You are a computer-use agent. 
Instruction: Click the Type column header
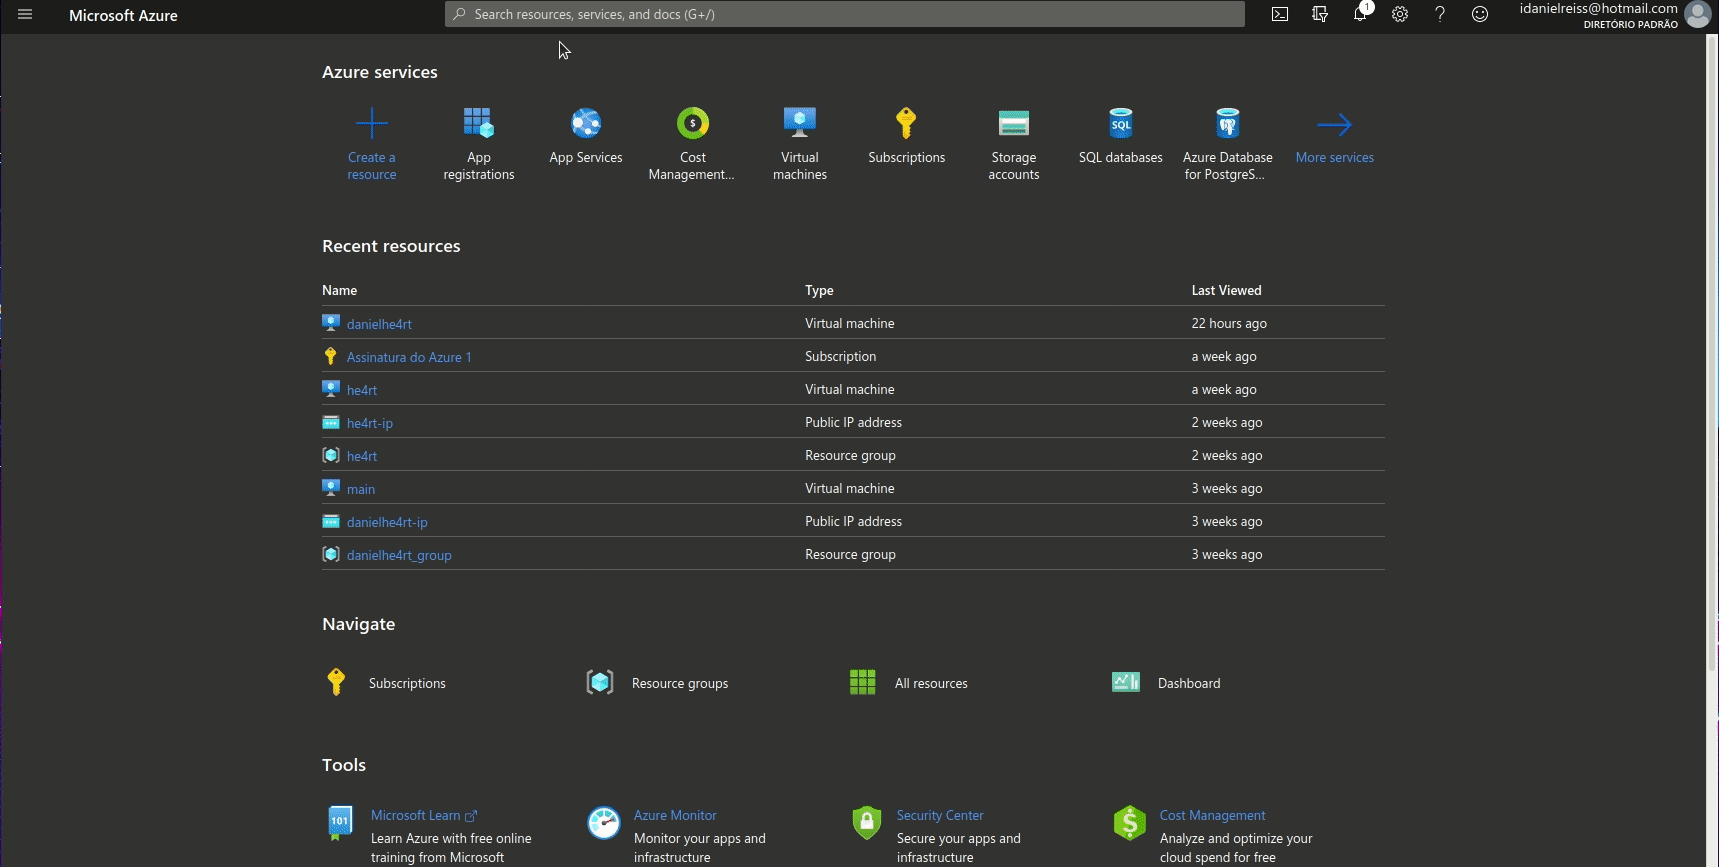click(819, 290)
